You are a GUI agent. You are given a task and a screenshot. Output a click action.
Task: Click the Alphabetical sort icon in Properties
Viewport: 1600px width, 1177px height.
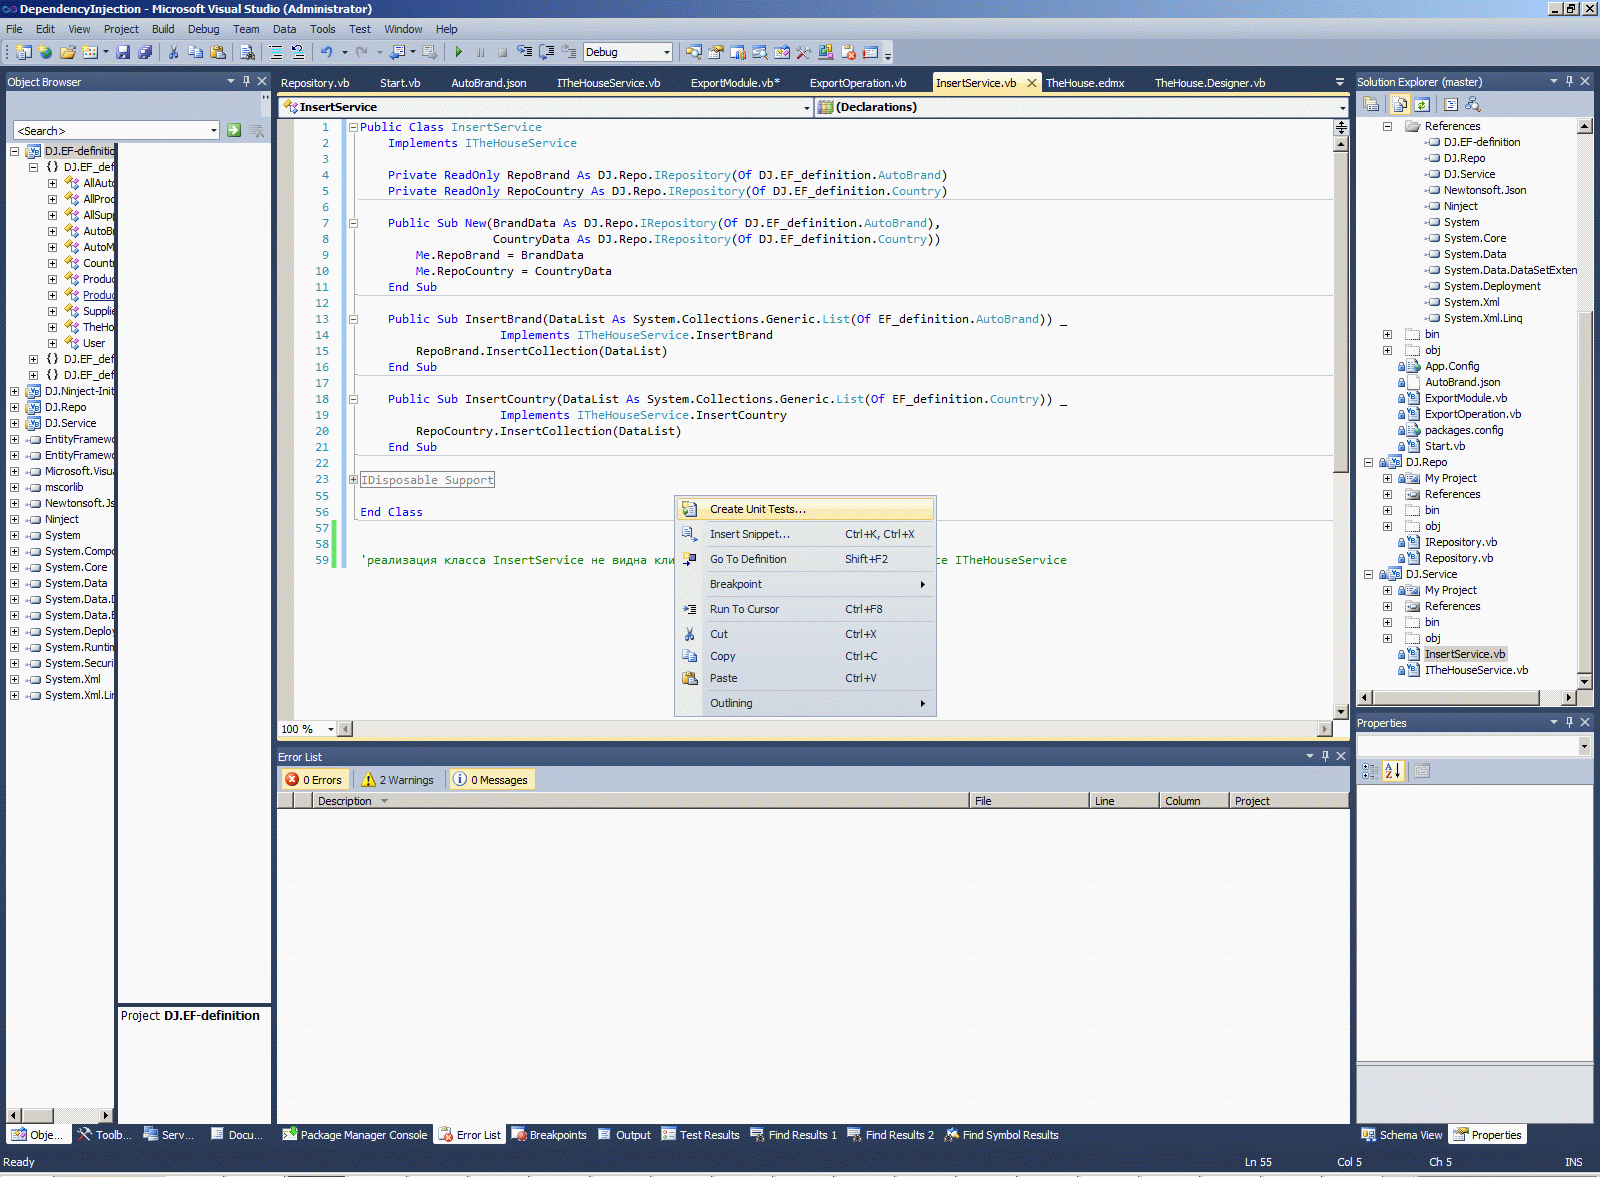coord(1393,771)
